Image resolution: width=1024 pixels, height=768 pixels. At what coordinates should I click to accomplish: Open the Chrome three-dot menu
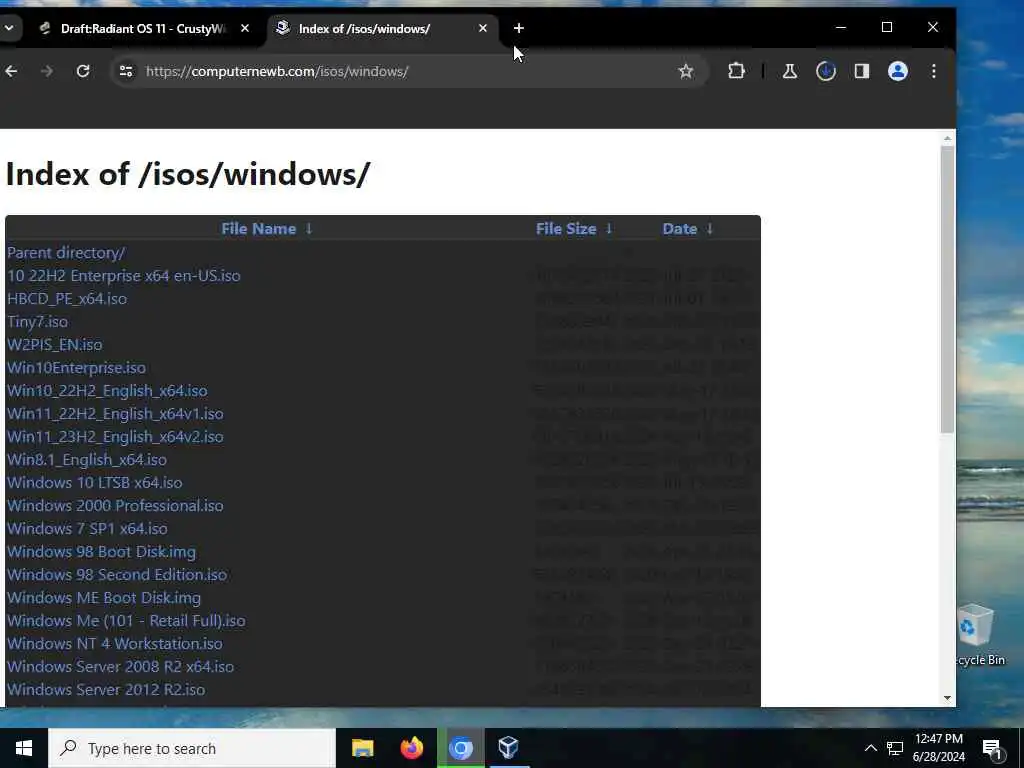[934, 71]
